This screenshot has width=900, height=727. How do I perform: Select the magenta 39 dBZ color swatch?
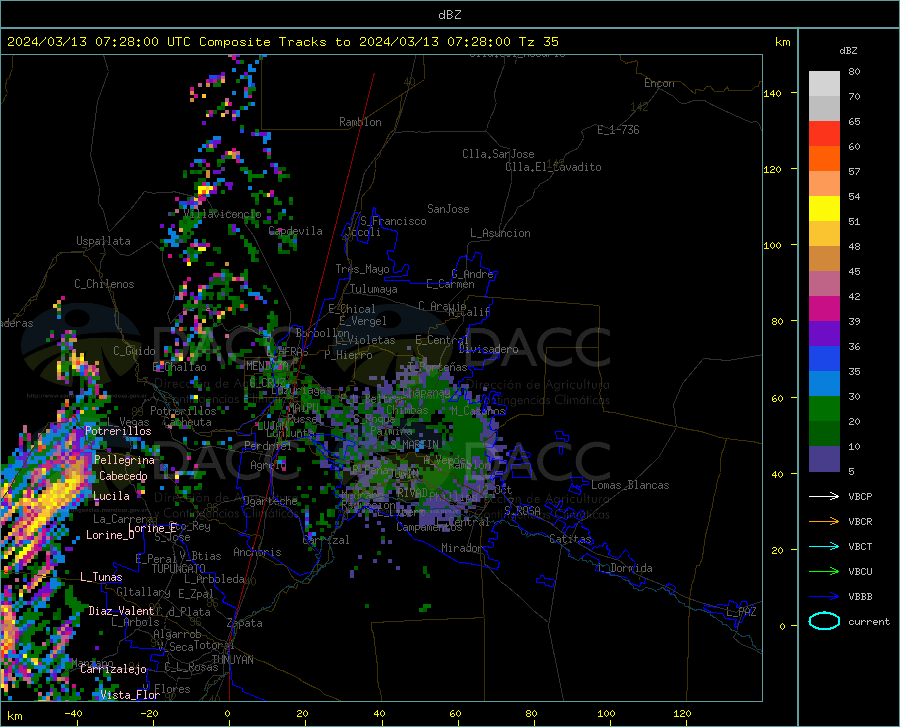click(824, 309)
